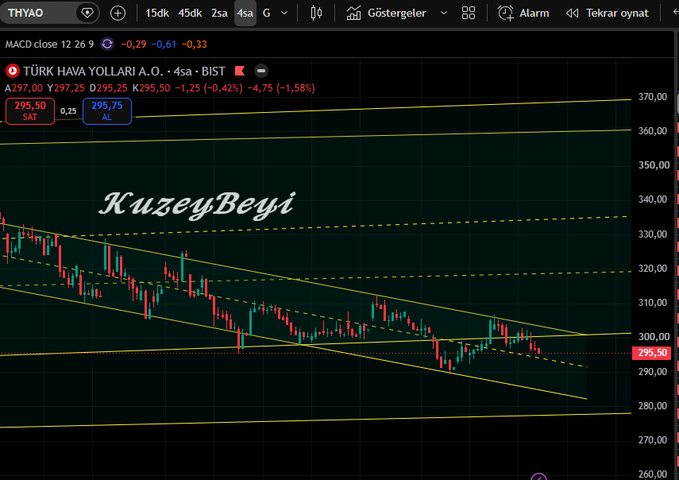Click the 320,00 price axis label
The image size is (679, 480).
click(653, 269)
